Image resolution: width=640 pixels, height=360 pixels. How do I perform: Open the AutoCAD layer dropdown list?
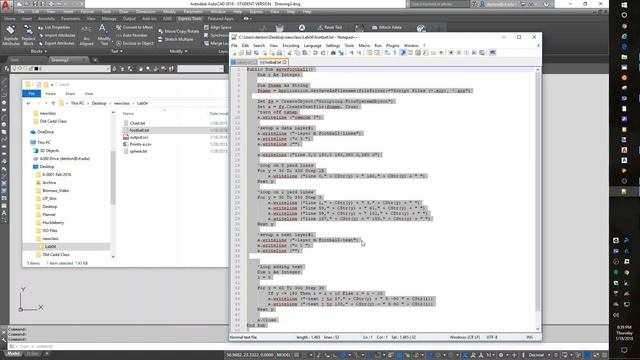[x=61, y=69]
